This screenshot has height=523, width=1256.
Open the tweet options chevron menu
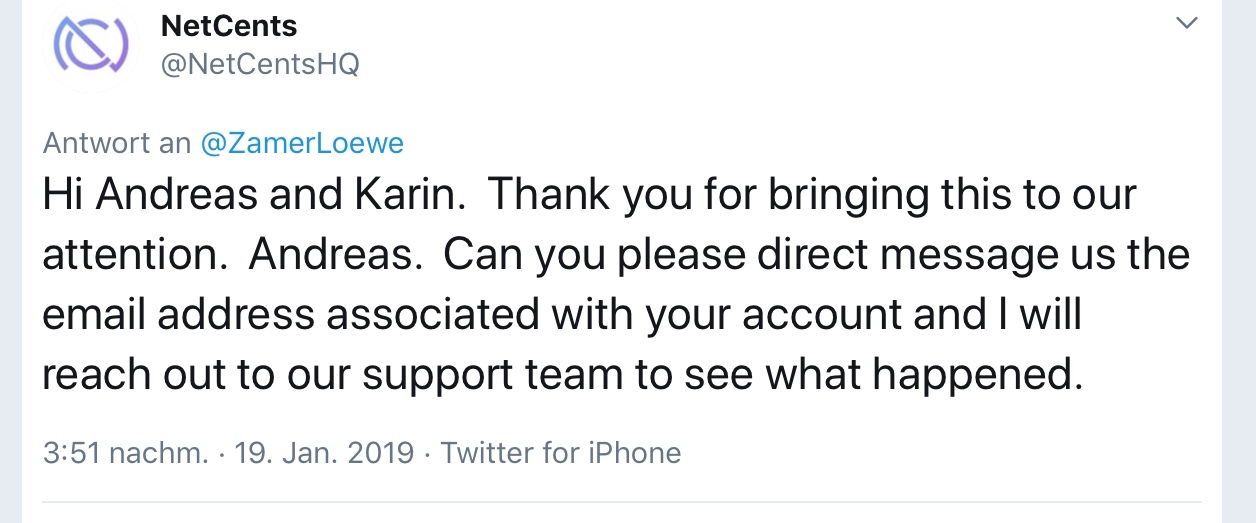(x=1187, y=23)
